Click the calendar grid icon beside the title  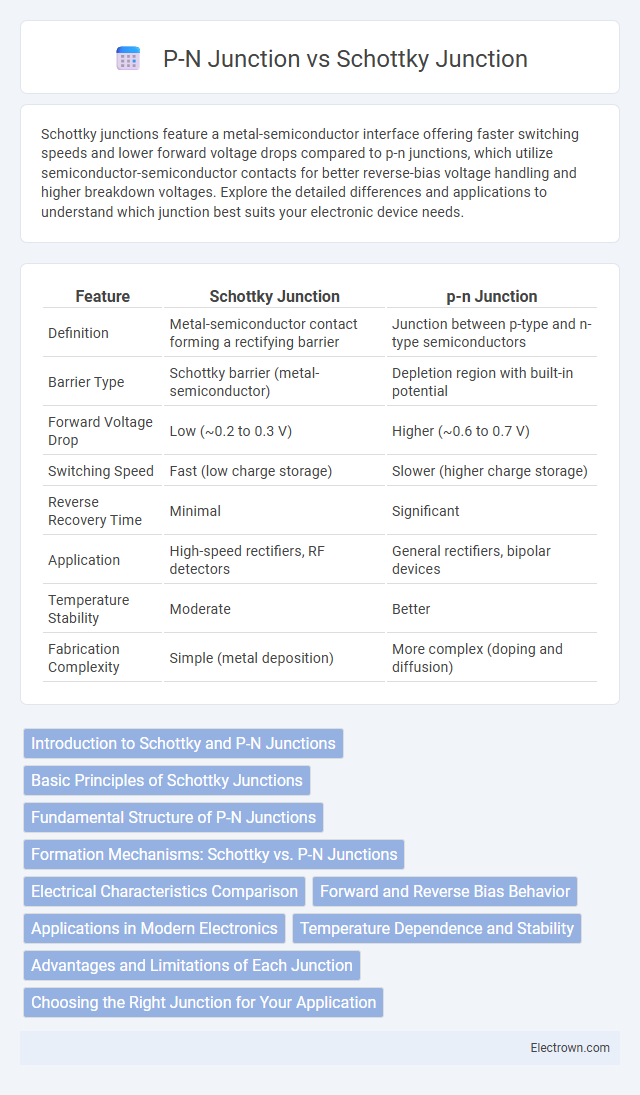[x=128, y=59]
